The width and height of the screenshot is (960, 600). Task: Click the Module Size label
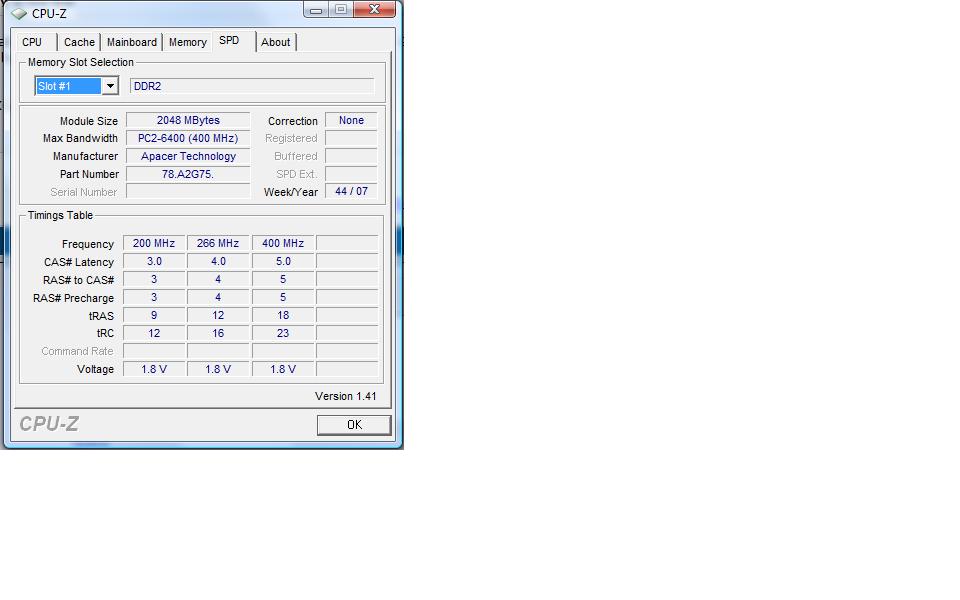89,121
